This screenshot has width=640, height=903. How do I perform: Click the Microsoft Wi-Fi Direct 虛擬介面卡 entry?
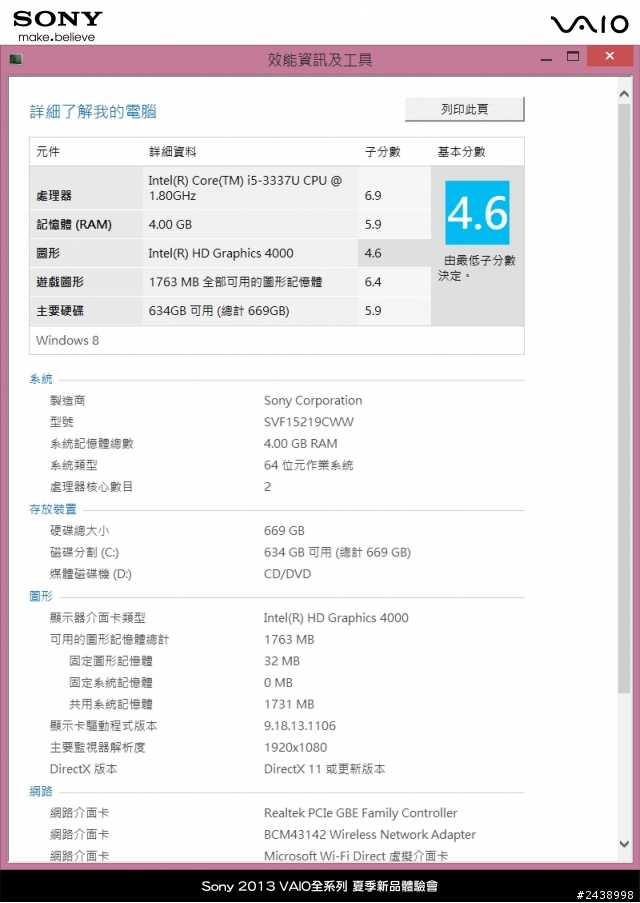(356, 856)
